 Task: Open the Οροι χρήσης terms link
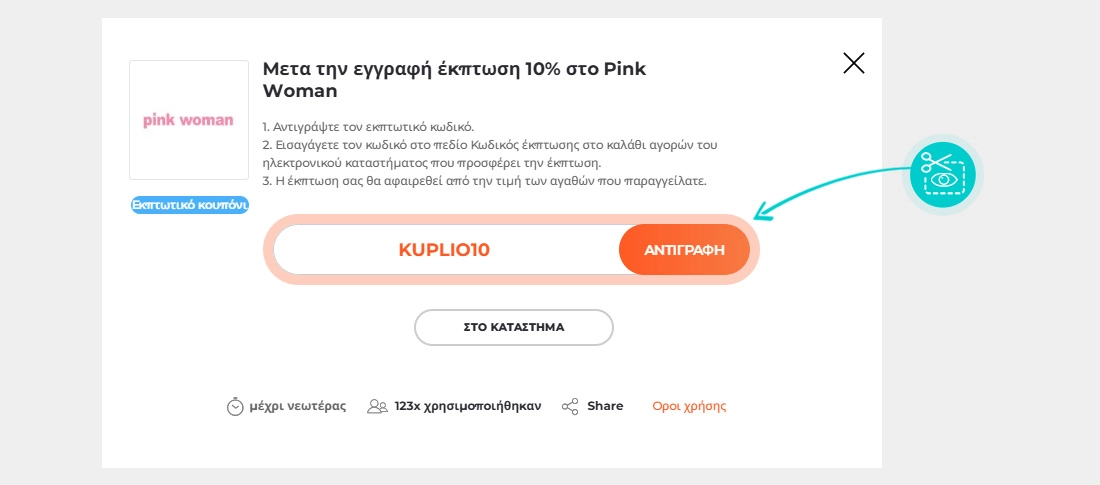tap(689, 406)
